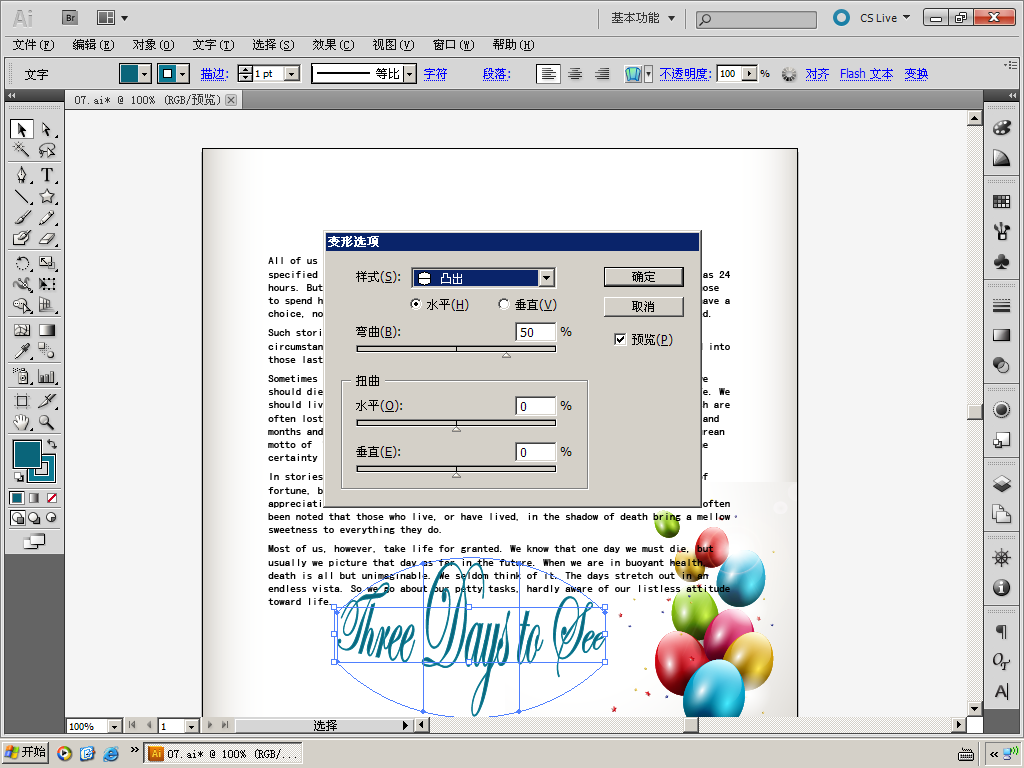Set paint to None with red slash
This screenshot has height=768, width=1024.
[x=52, y=498]
